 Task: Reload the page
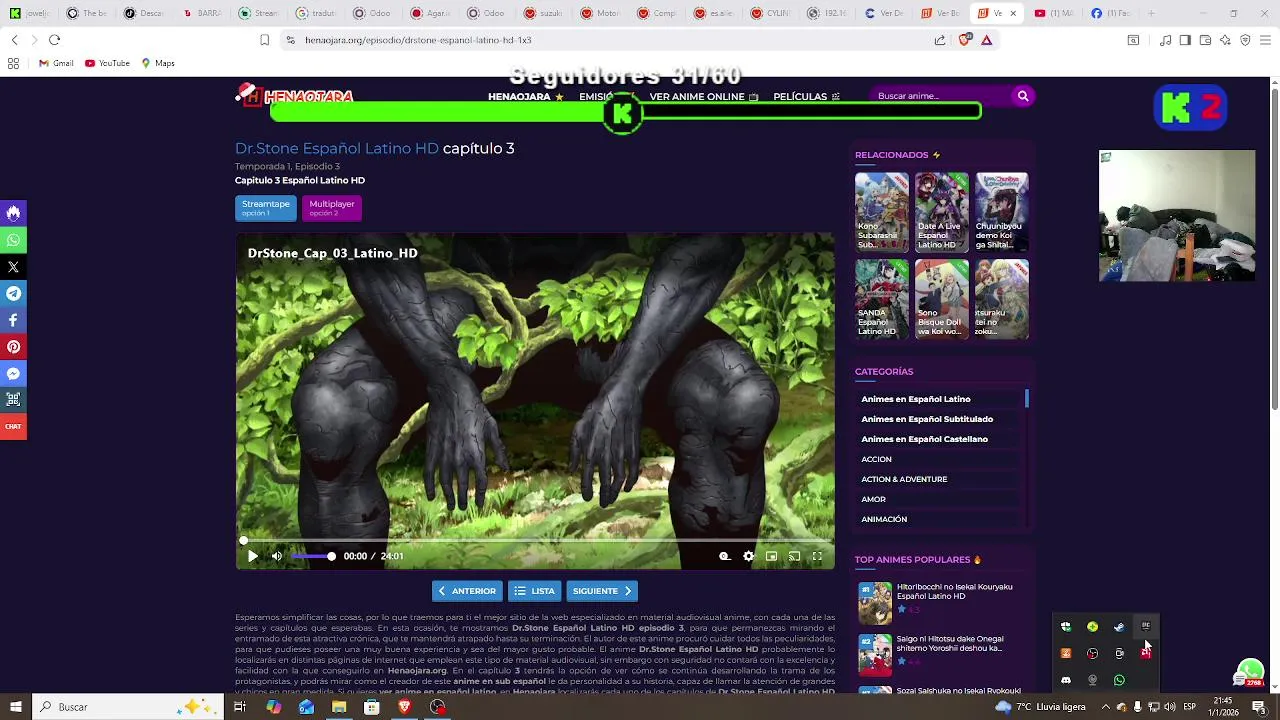coord(54,40)
